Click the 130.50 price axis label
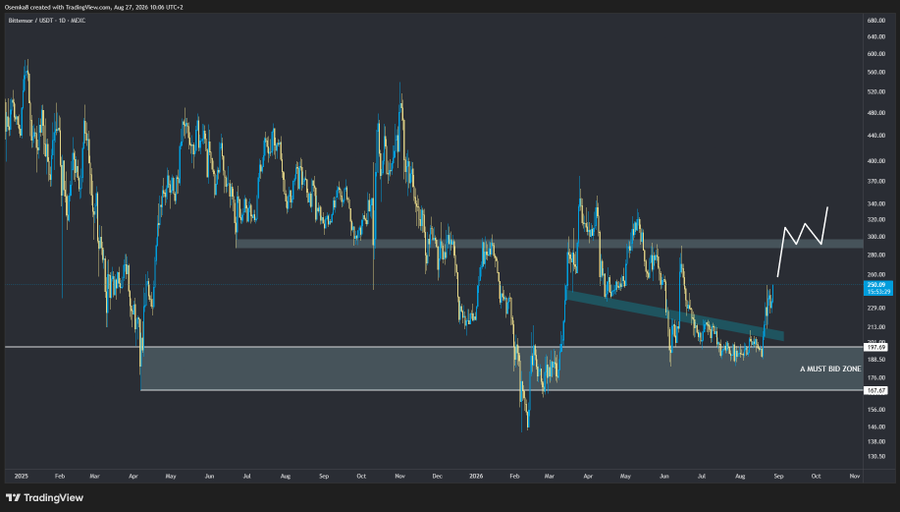The height and width of the screenshot is (512, 900). 876,457
